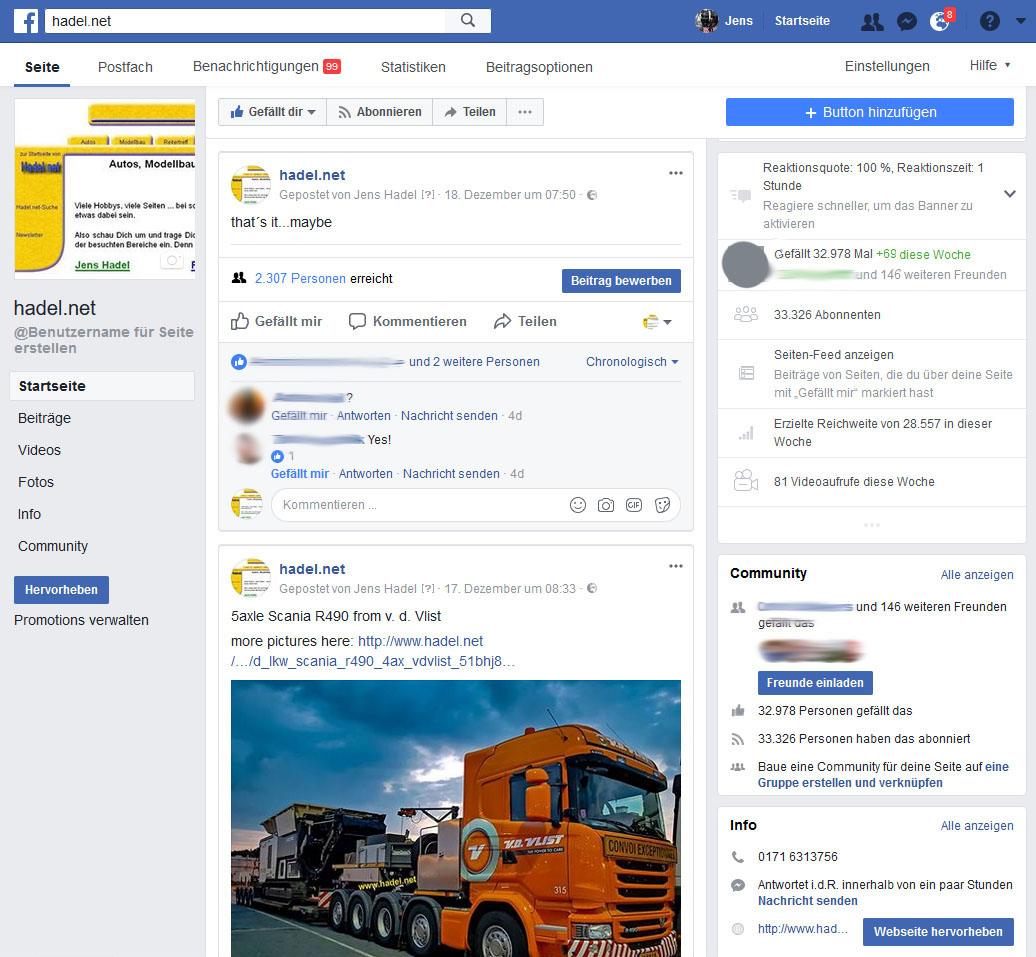The height and width of the screenshot is (957, 1036).
Task: Click Antworten on the Yes! comment
Action: (365, 474)
